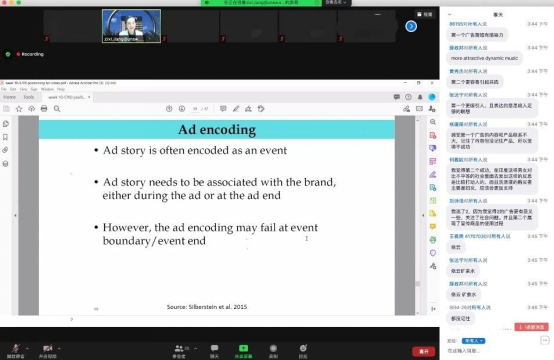Select the highlighter pen tool in toolbar
The width and height of the screenshot is (554, 360).
236,109
